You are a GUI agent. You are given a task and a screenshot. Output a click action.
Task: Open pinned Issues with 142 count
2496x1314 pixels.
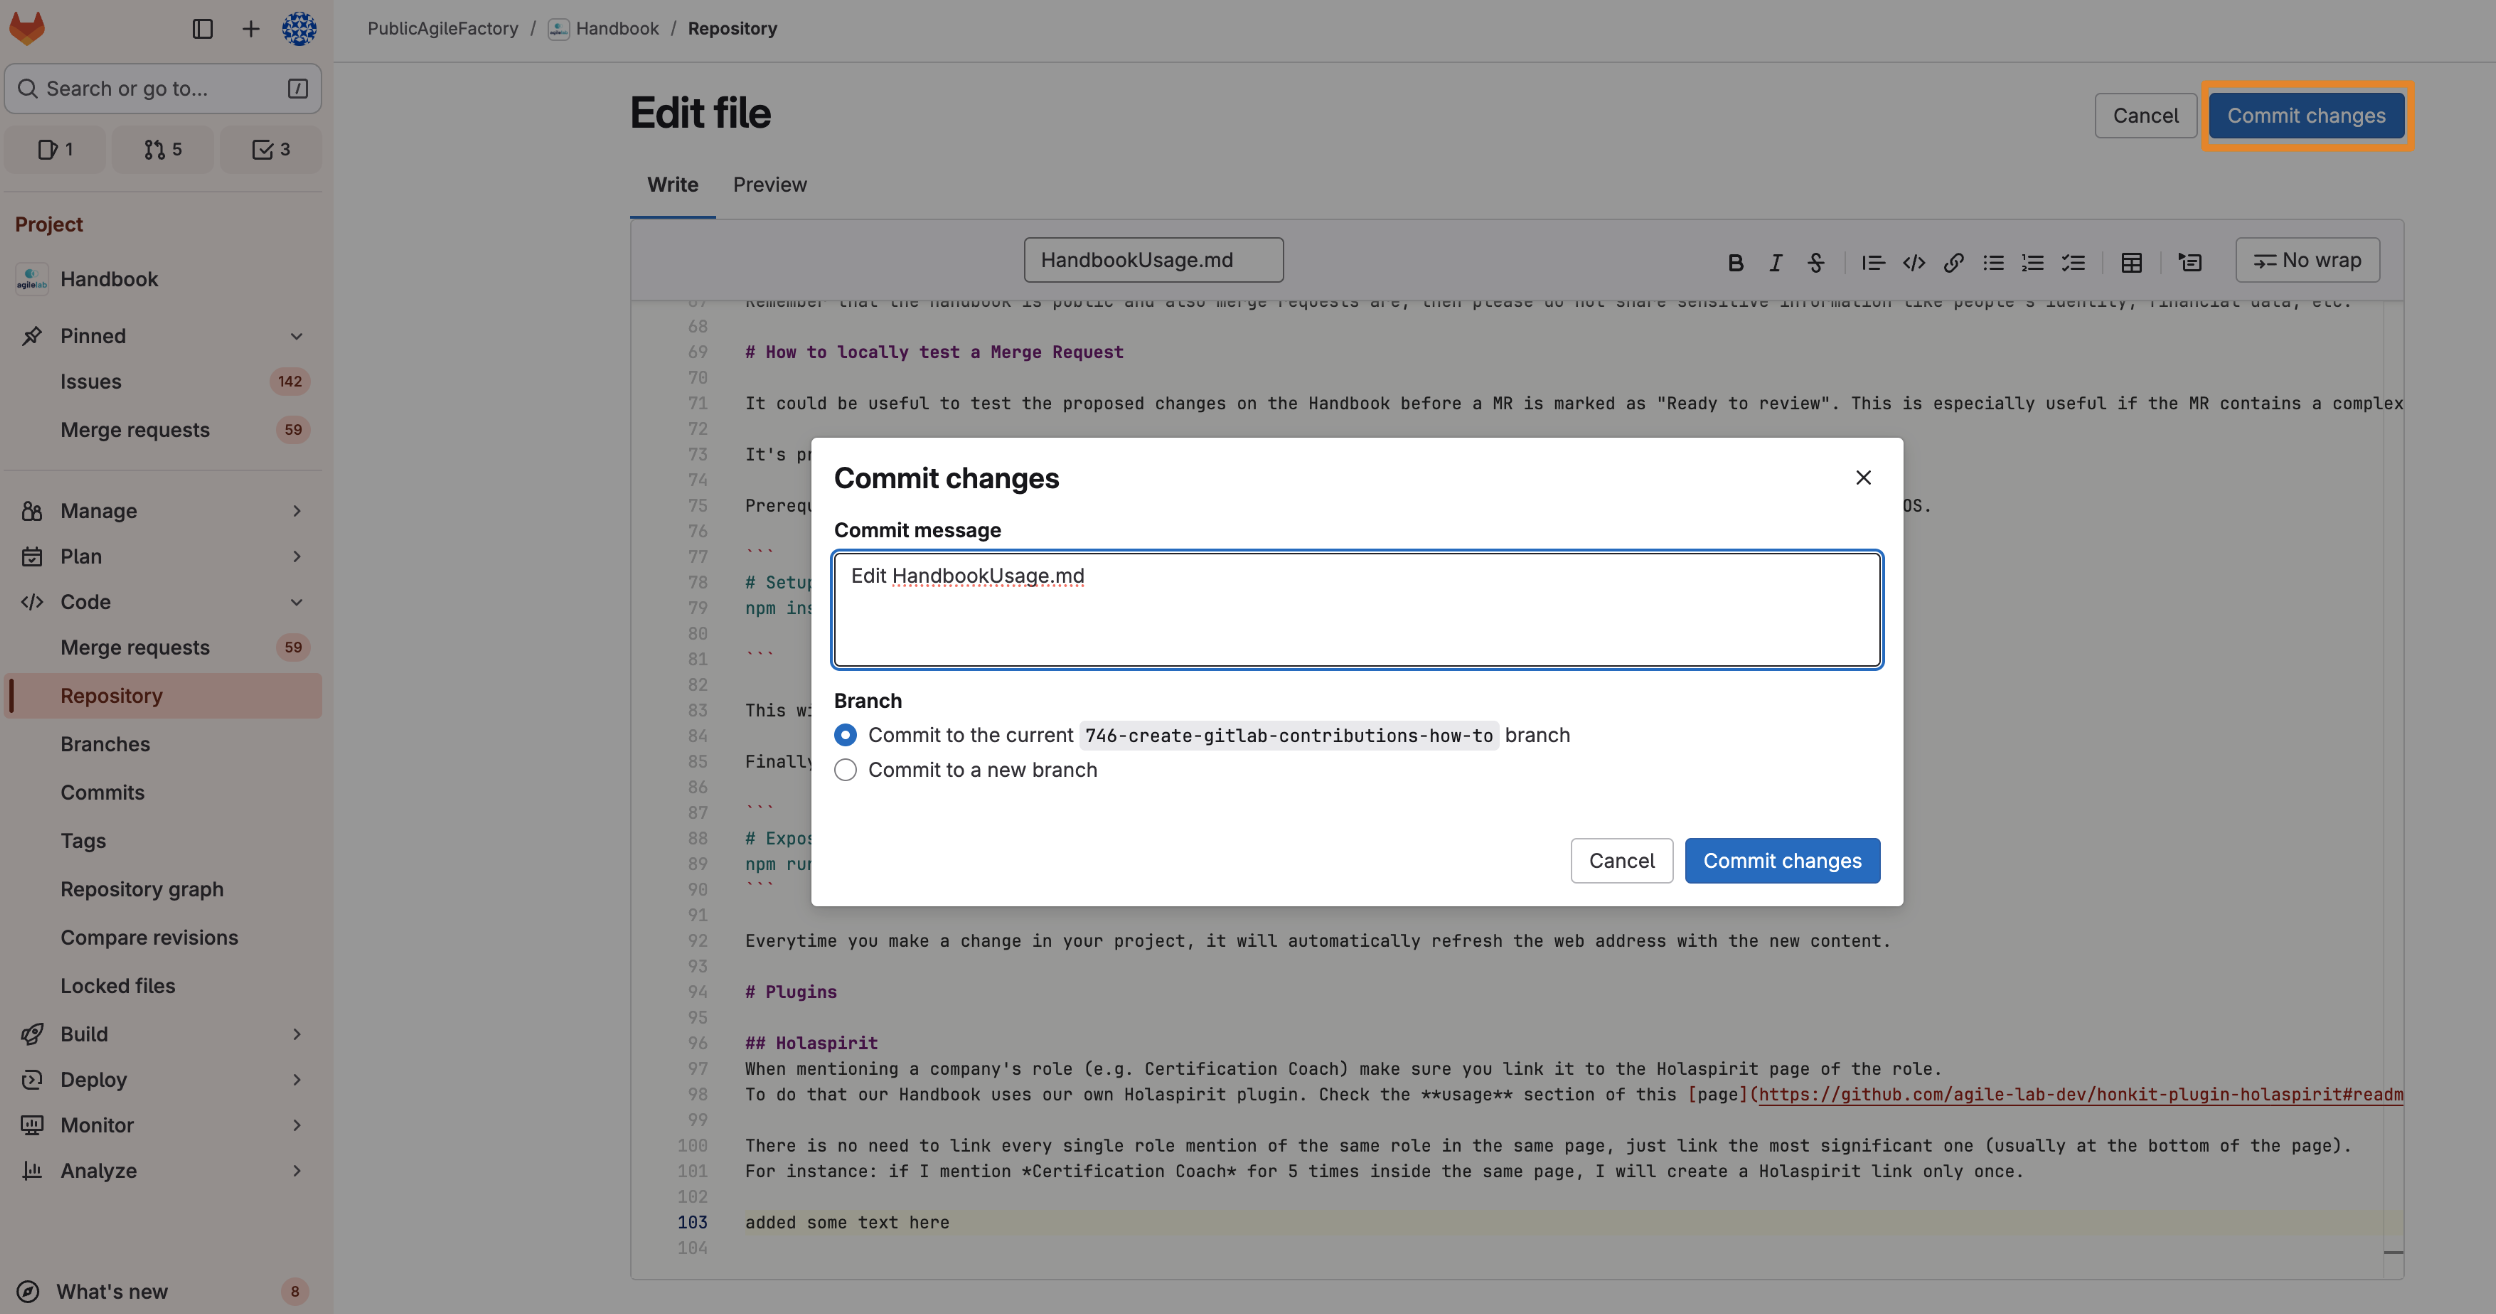(x=164, y=382)
